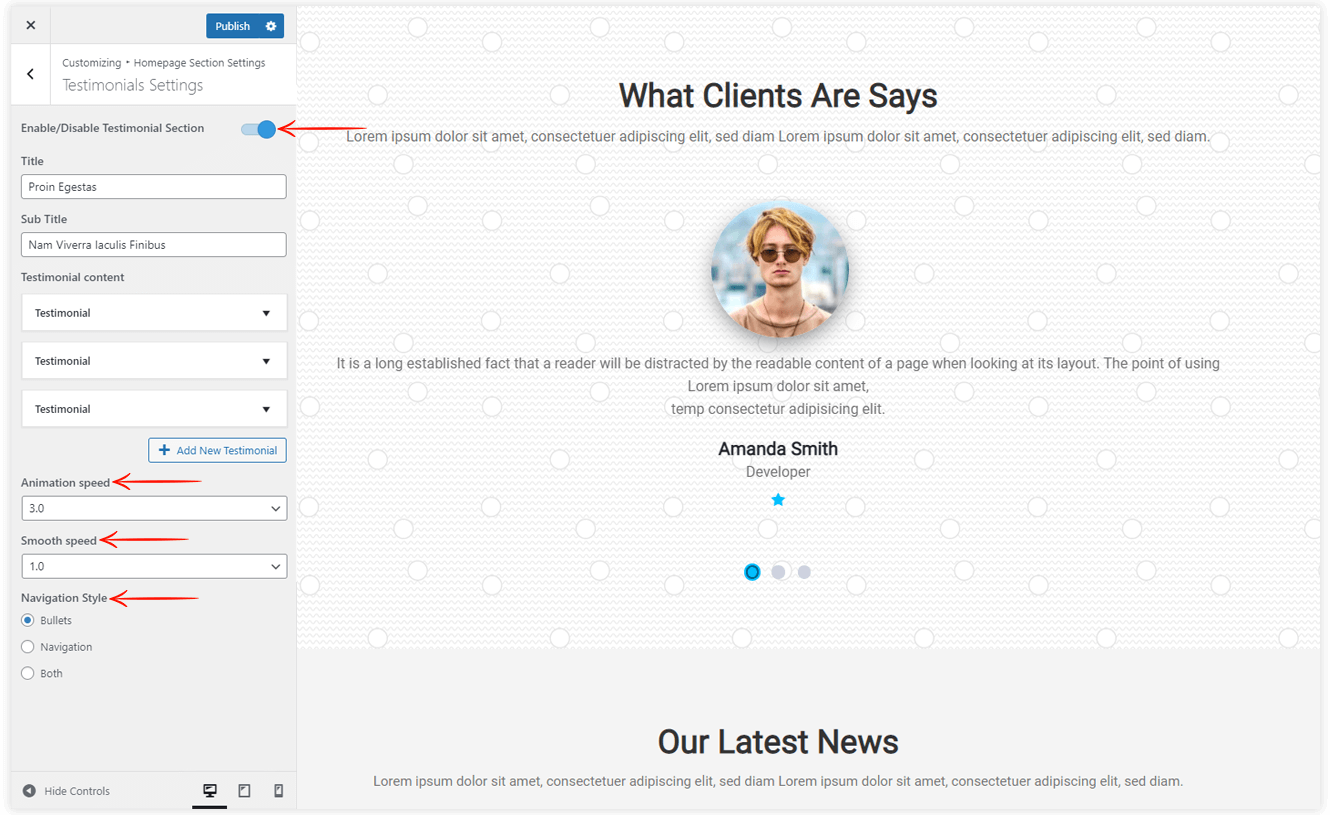Open the Animation speed dropdown
Image resolution: width=1330 pixels, height=815 pixels.
coord(154,508)
